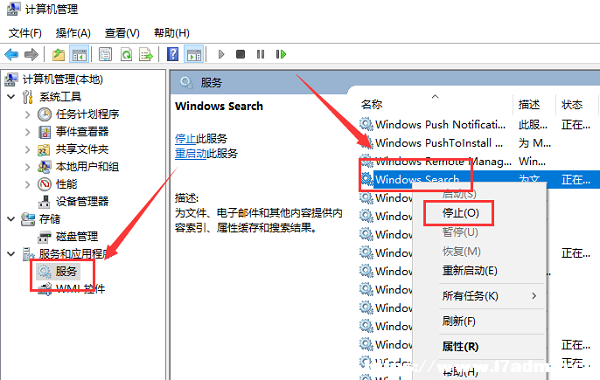Expand the 任务计划程序 tree node
The height and width of the screenshot is (380, 600).
[28, 114]
